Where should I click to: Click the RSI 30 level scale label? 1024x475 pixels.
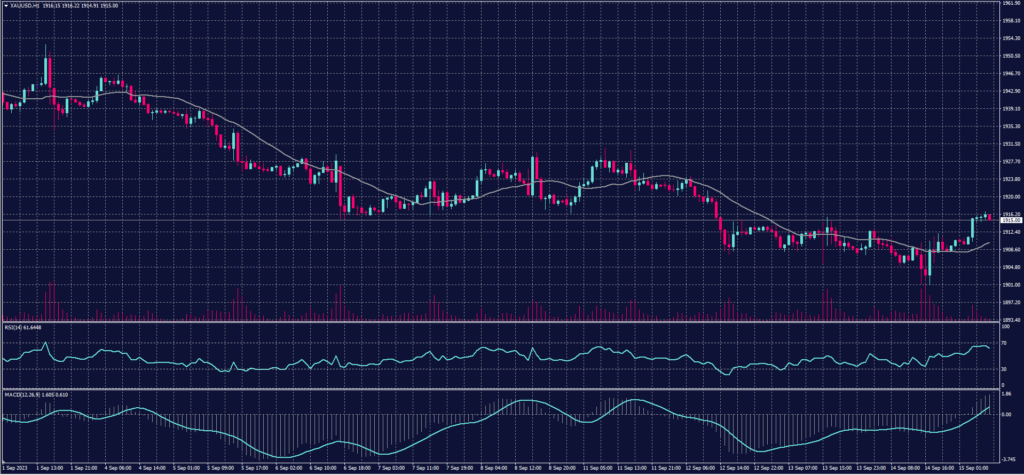point(1004,369)
